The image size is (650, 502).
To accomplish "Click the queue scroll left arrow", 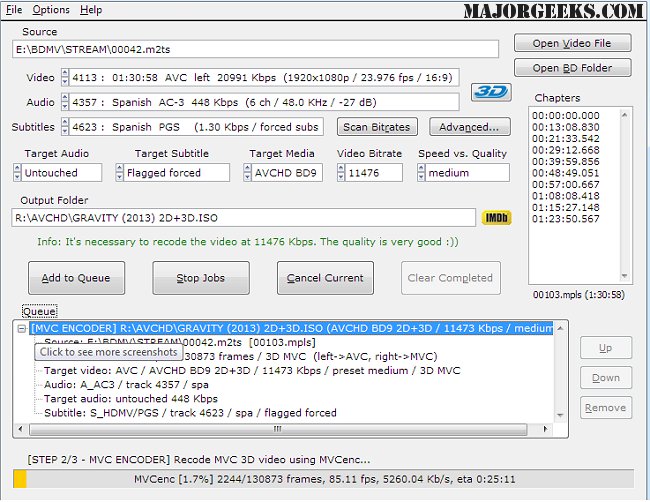I will [x=21, y=429].
